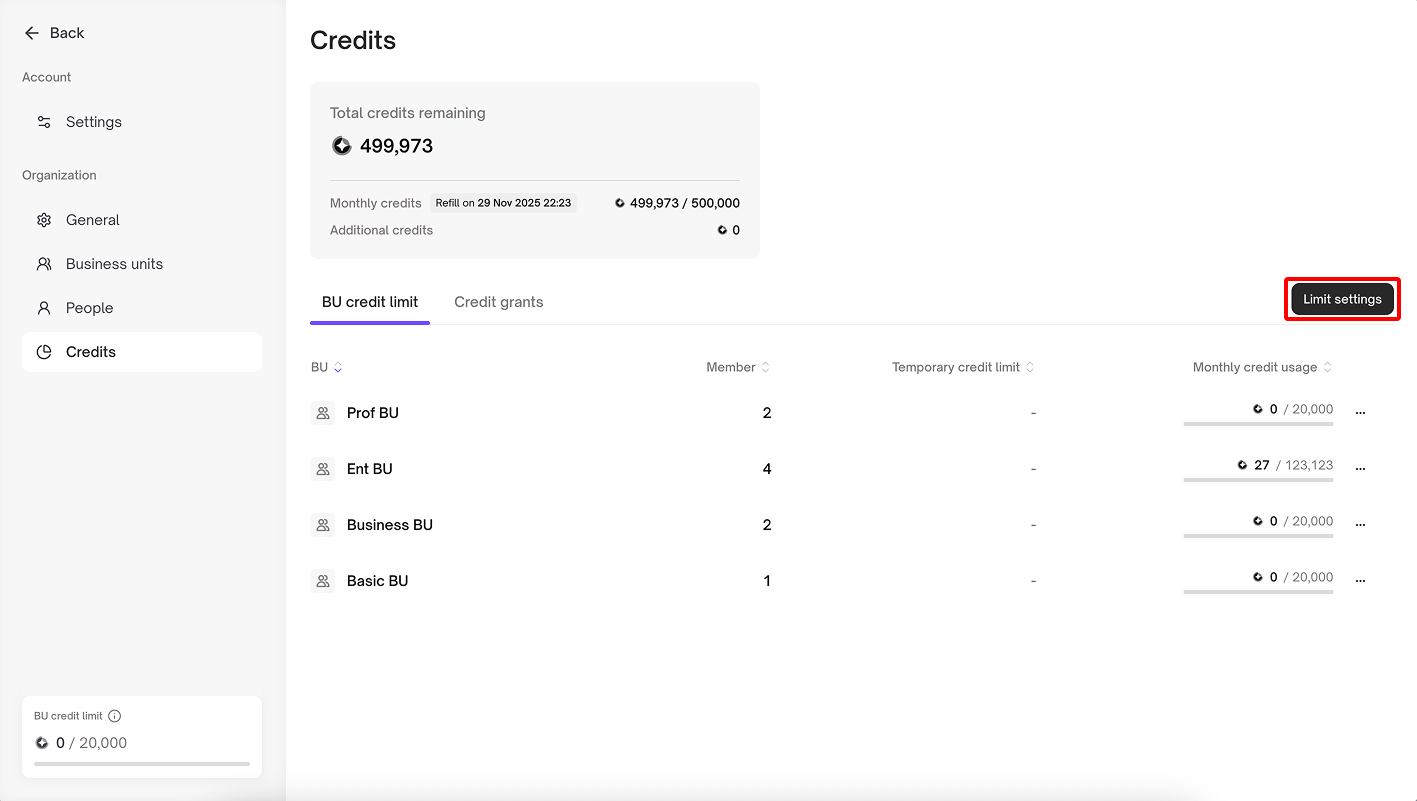The height and width of the screenshot is (801, 1417).
Task: Click the People person icon
Action: tap(44, 308)
